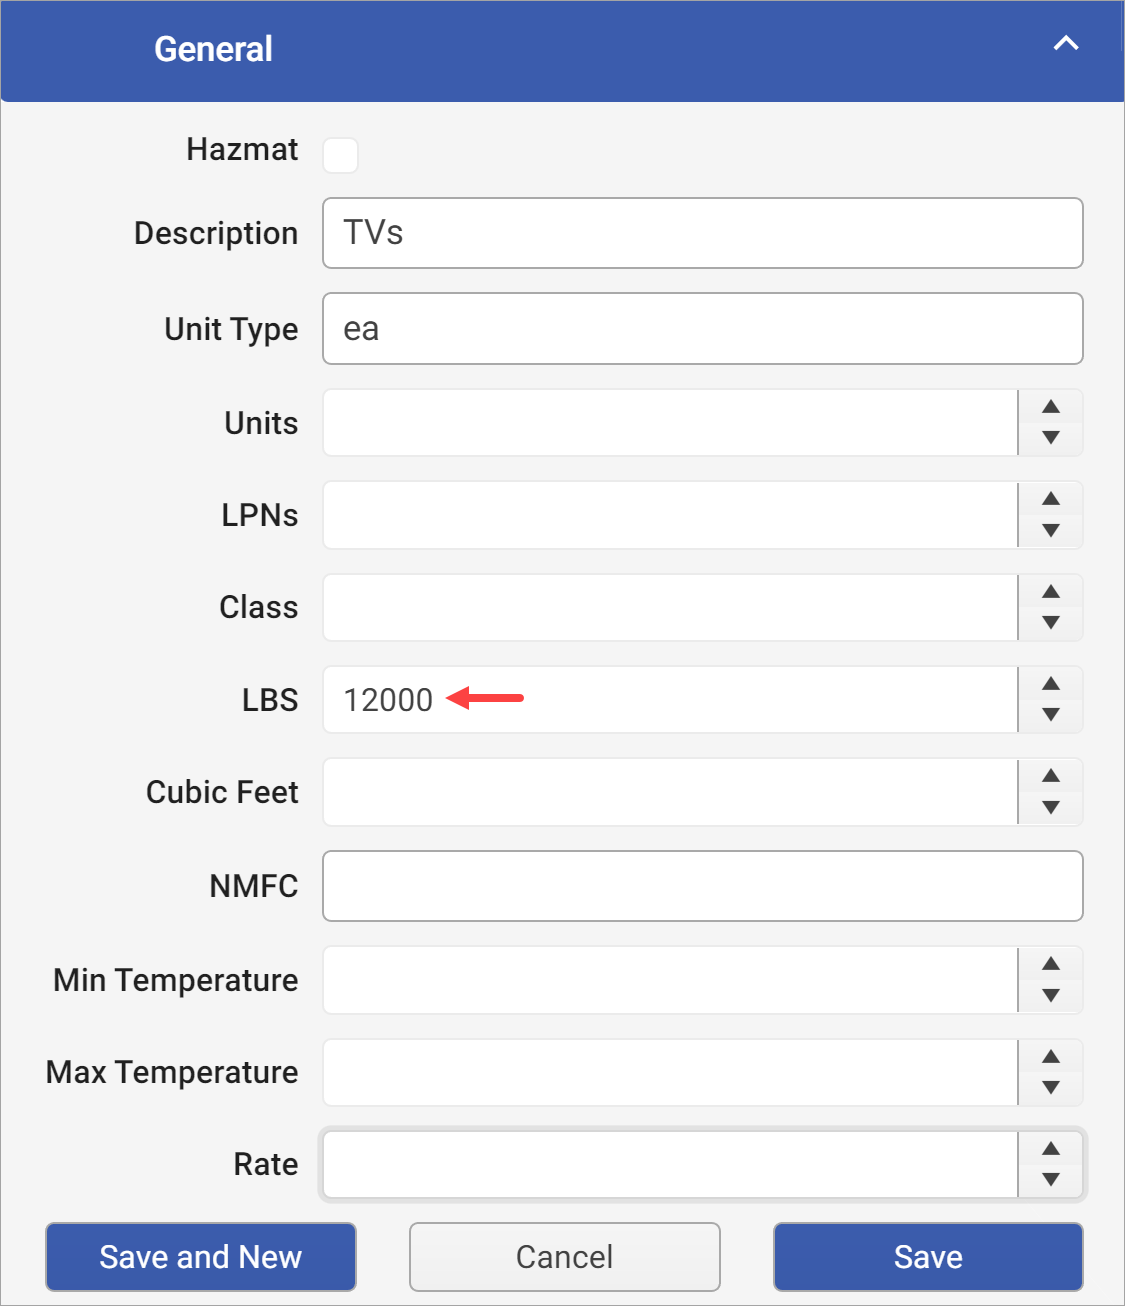Increment the Units value stepper up arrow

(1050, 409)
